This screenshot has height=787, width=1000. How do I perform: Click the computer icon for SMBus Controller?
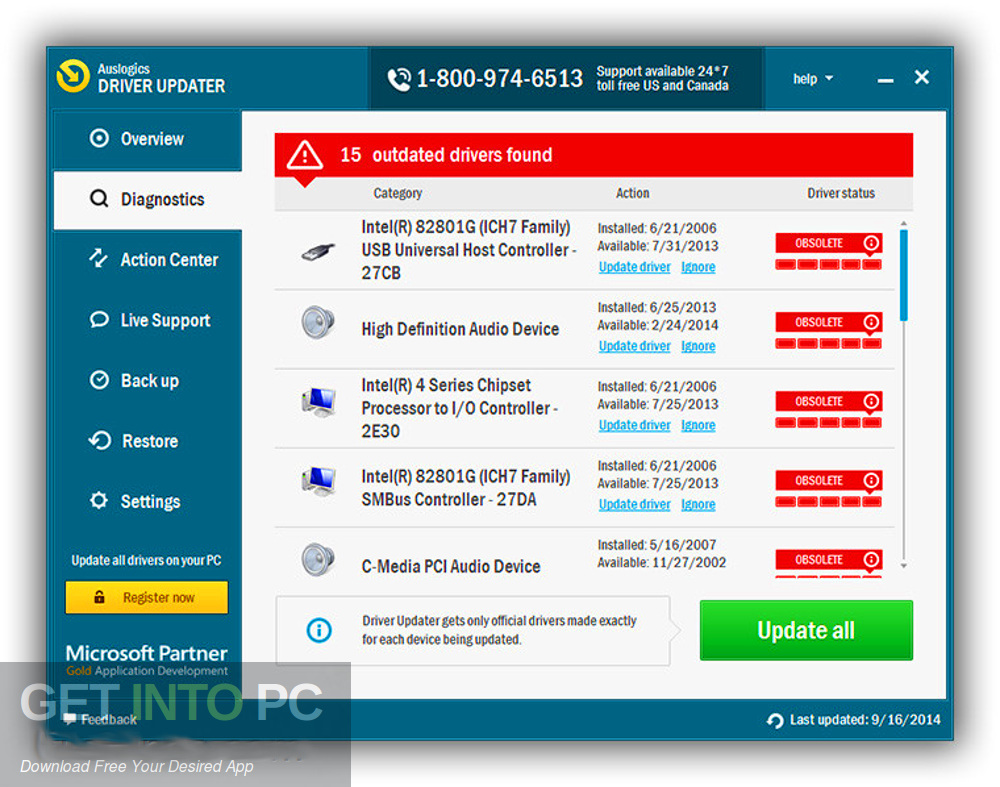tap(318, 482)
